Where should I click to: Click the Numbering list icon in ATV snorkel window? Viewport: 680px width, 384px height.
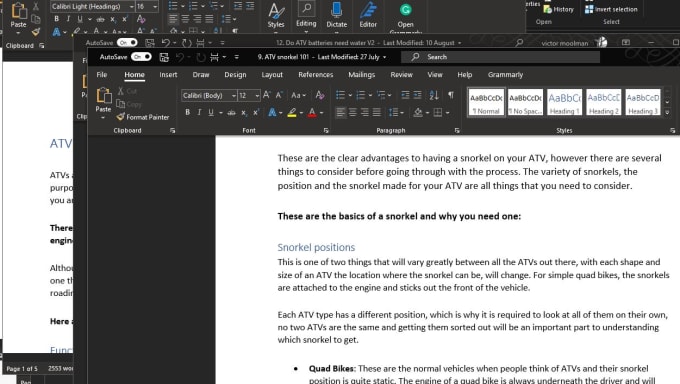pyautogui.click(x=360, y=95)
